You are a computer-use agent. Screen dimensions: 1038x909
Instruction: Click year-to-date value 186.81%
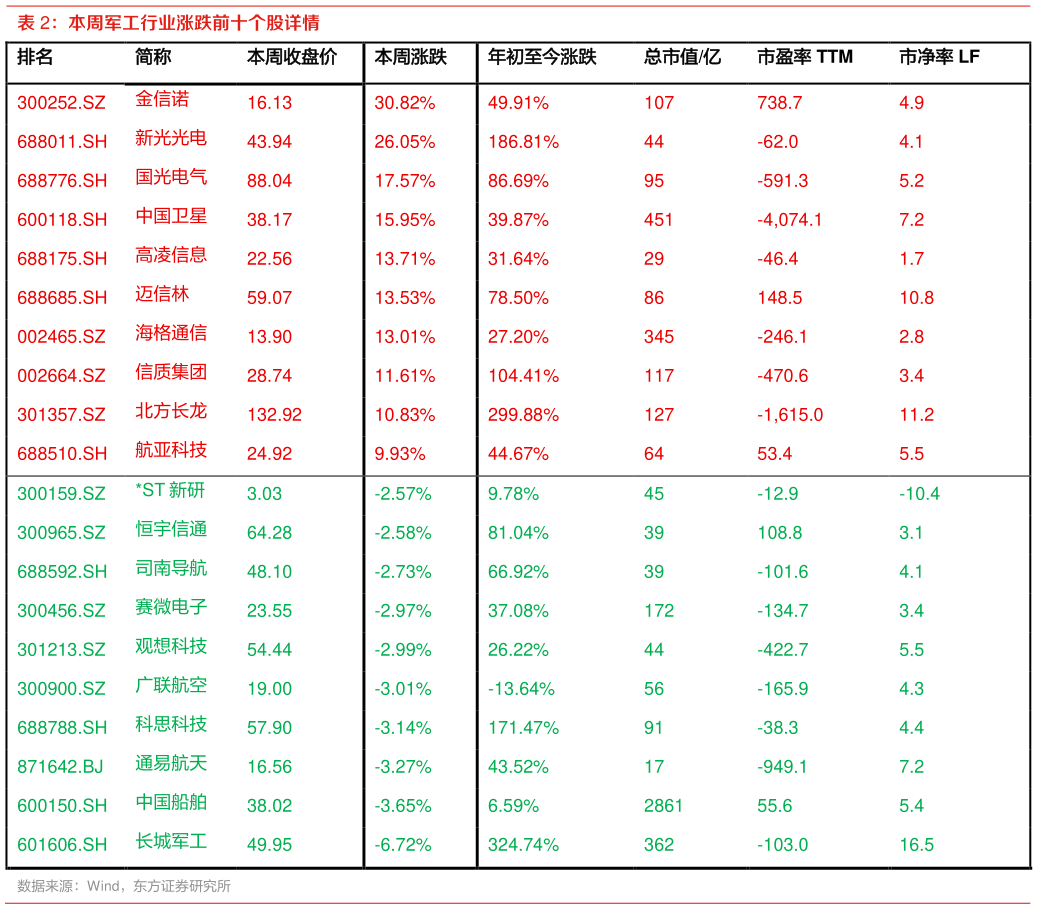[x=523, y=142]
